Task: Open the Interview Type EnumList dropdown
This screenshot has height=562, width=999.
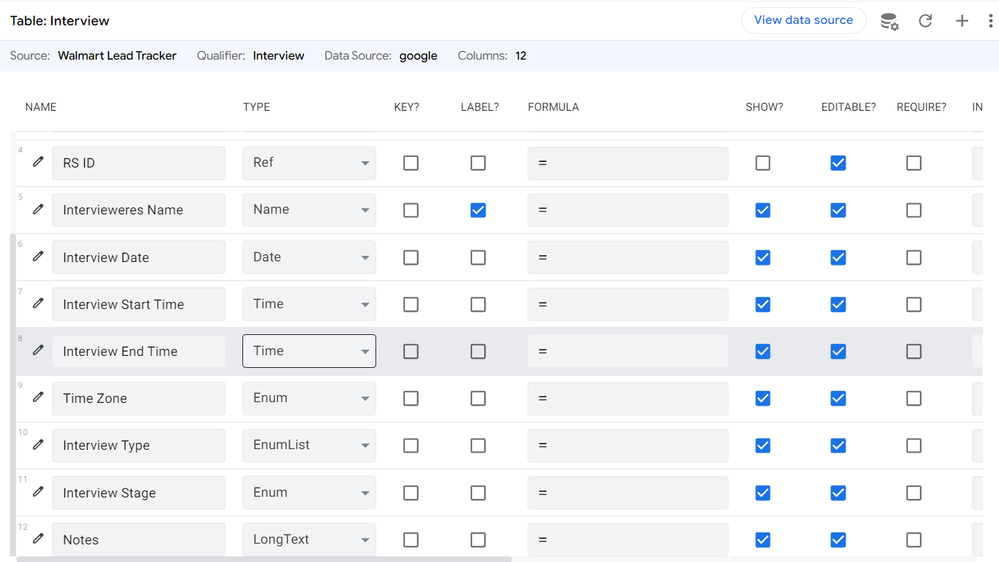Action: coord(309,445)
